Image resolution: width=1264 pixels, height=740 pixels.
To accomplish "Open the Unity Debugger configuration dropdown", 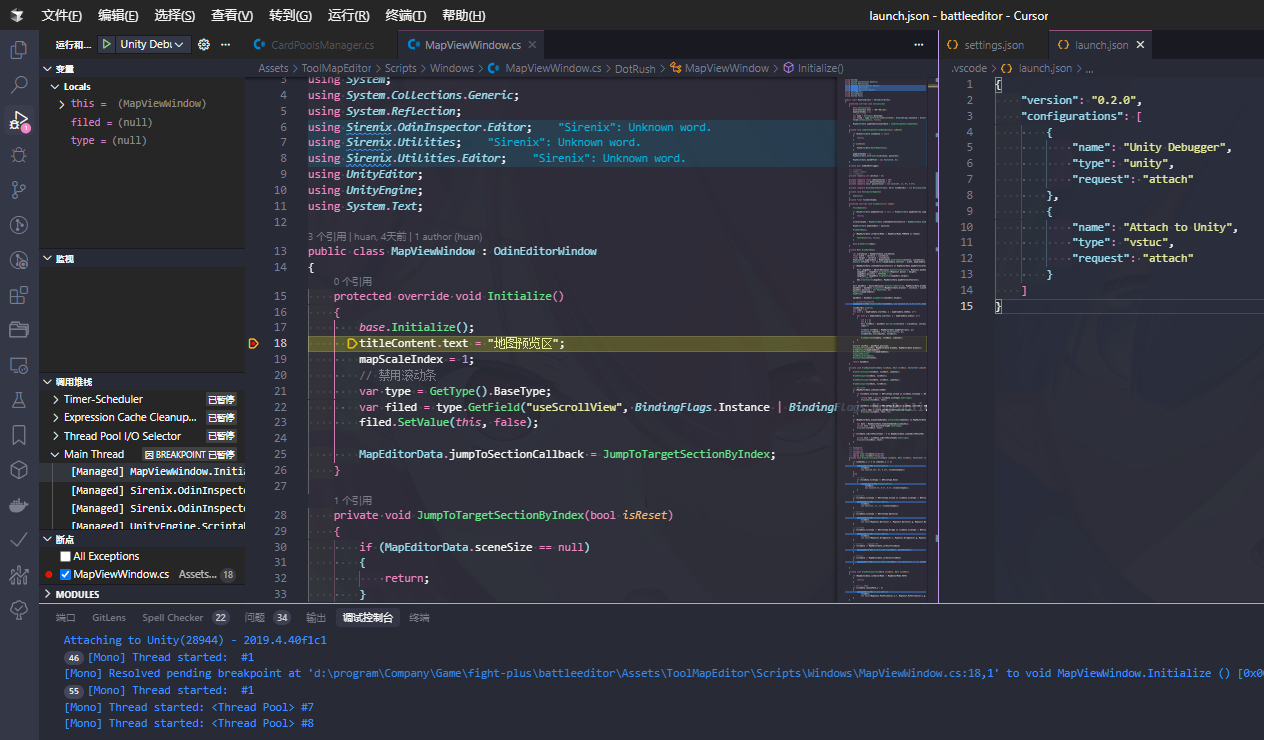I will [152, 44].
